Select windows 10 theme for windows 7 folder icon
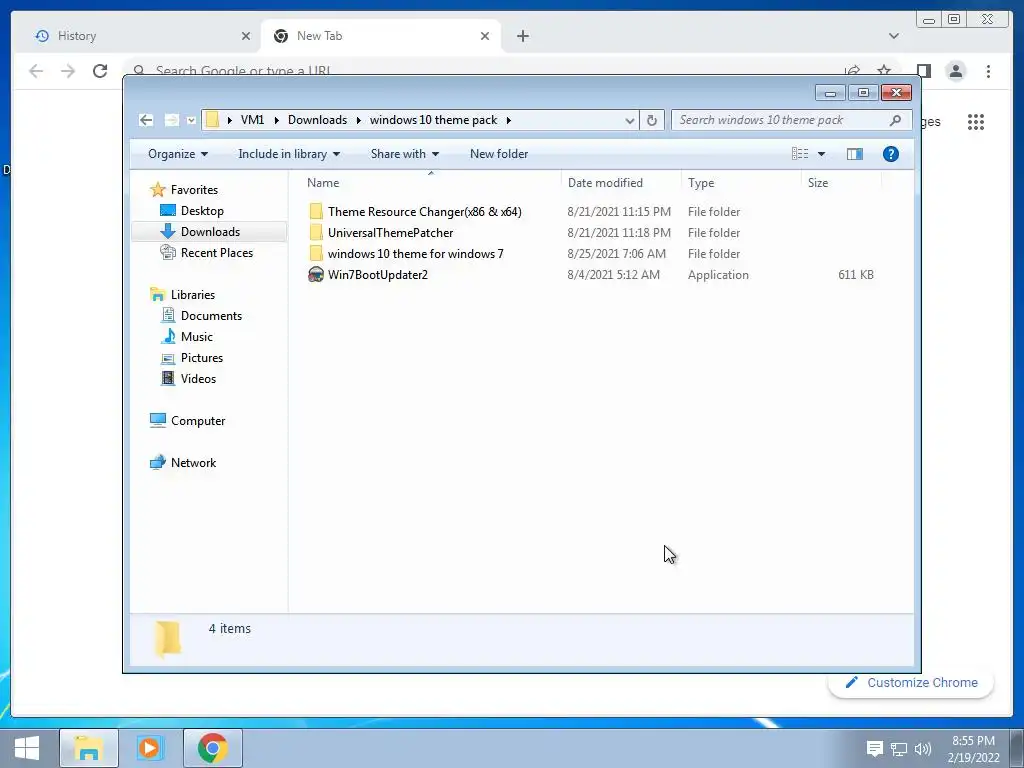The width and height of the screenshot is (1024, 768). pyautogui.click(x=316, y=253)
